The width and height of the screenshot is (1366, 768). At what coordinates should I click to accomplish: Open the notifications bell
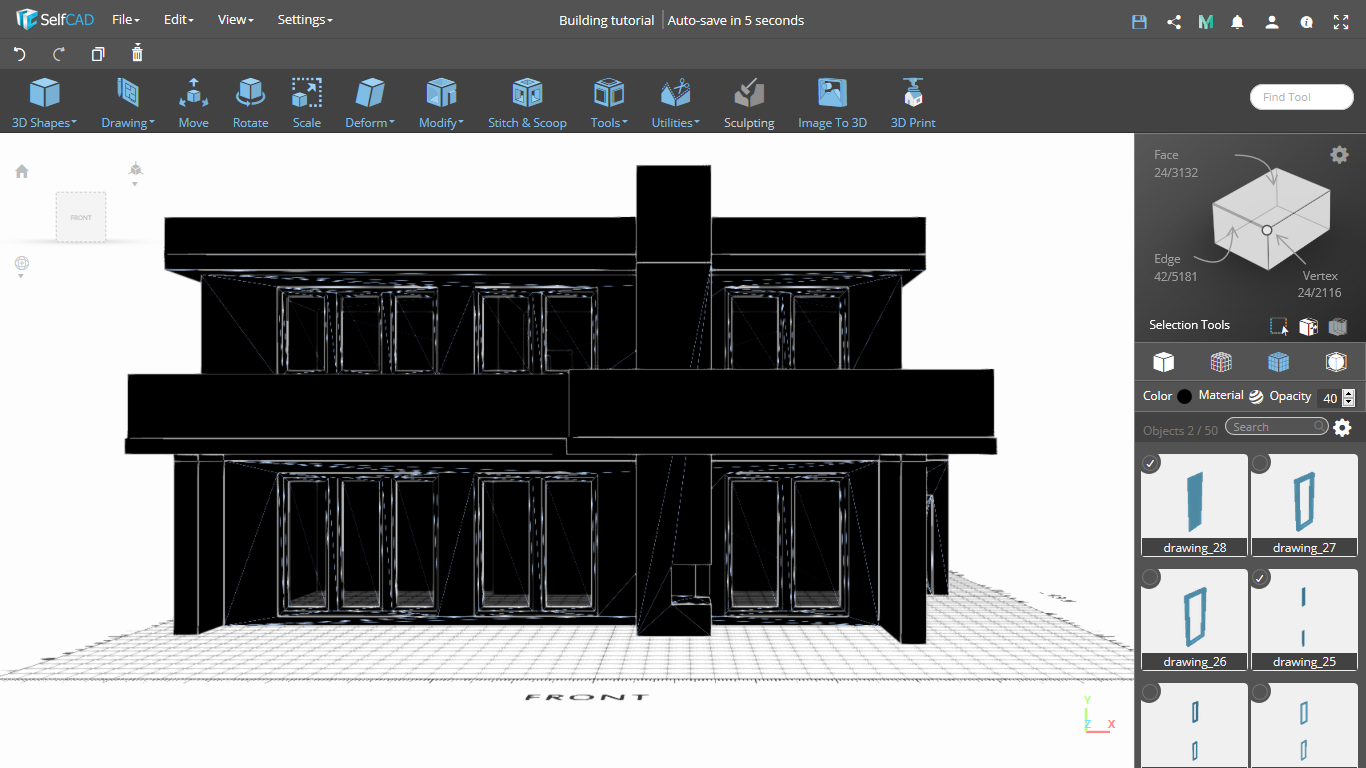1238,21
